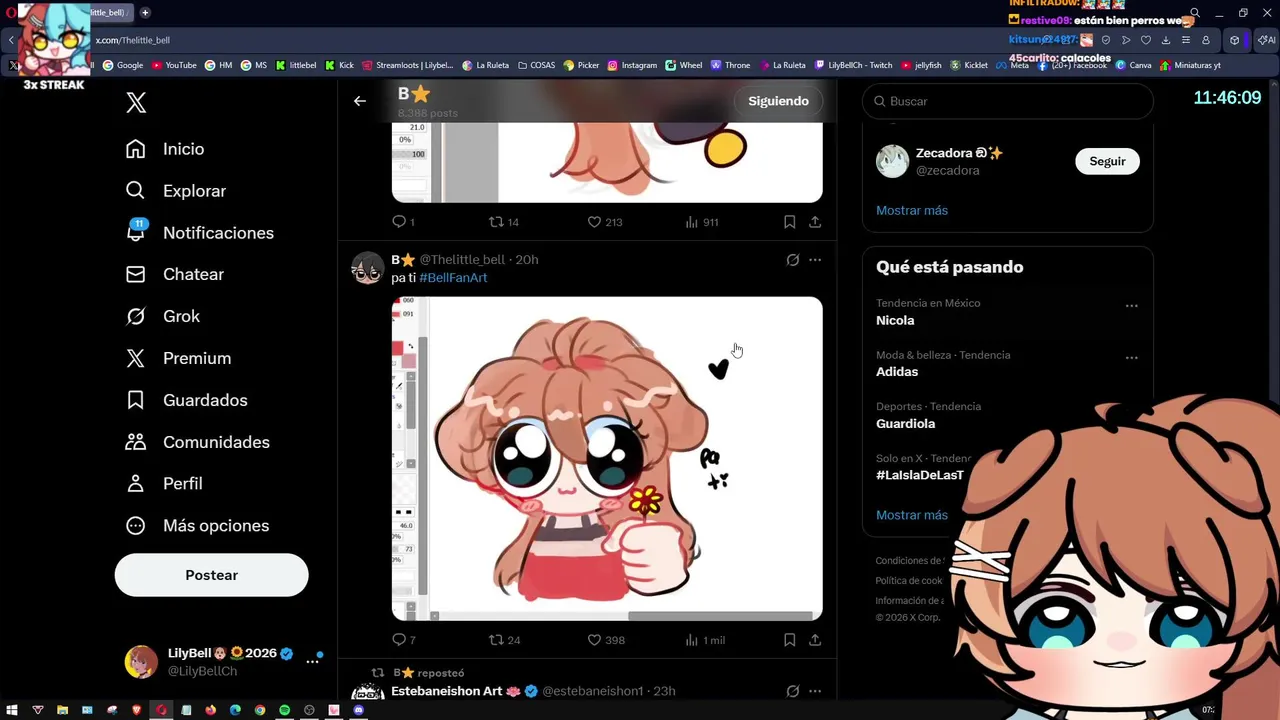Open Adidas trend
Viewport: 1280px width, 720px height.
pyautogui.click(x=897, y=372)
